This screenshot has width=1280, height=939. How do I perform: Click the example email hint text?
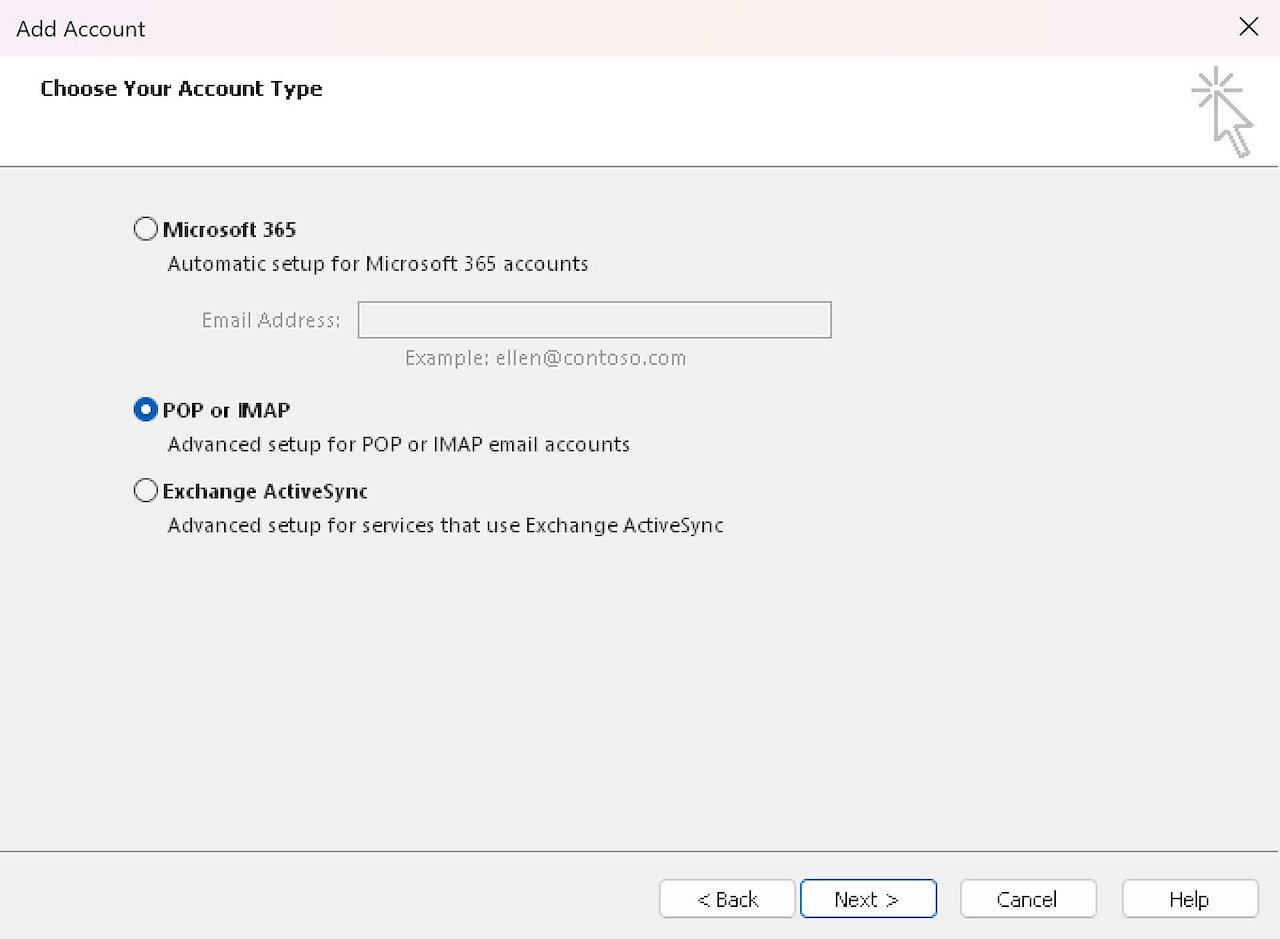click(x=545, y=357)
